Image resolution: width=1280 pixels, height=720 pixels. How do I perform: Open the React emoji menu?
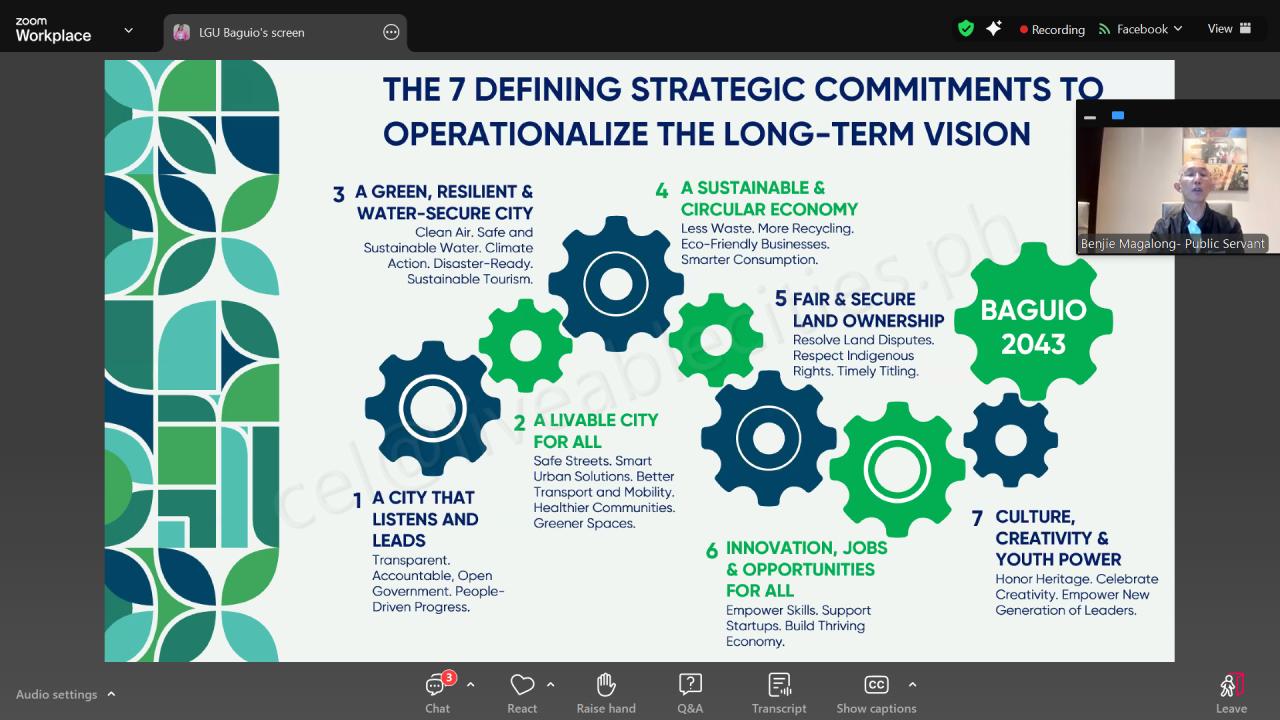click(x=522, y=693)
